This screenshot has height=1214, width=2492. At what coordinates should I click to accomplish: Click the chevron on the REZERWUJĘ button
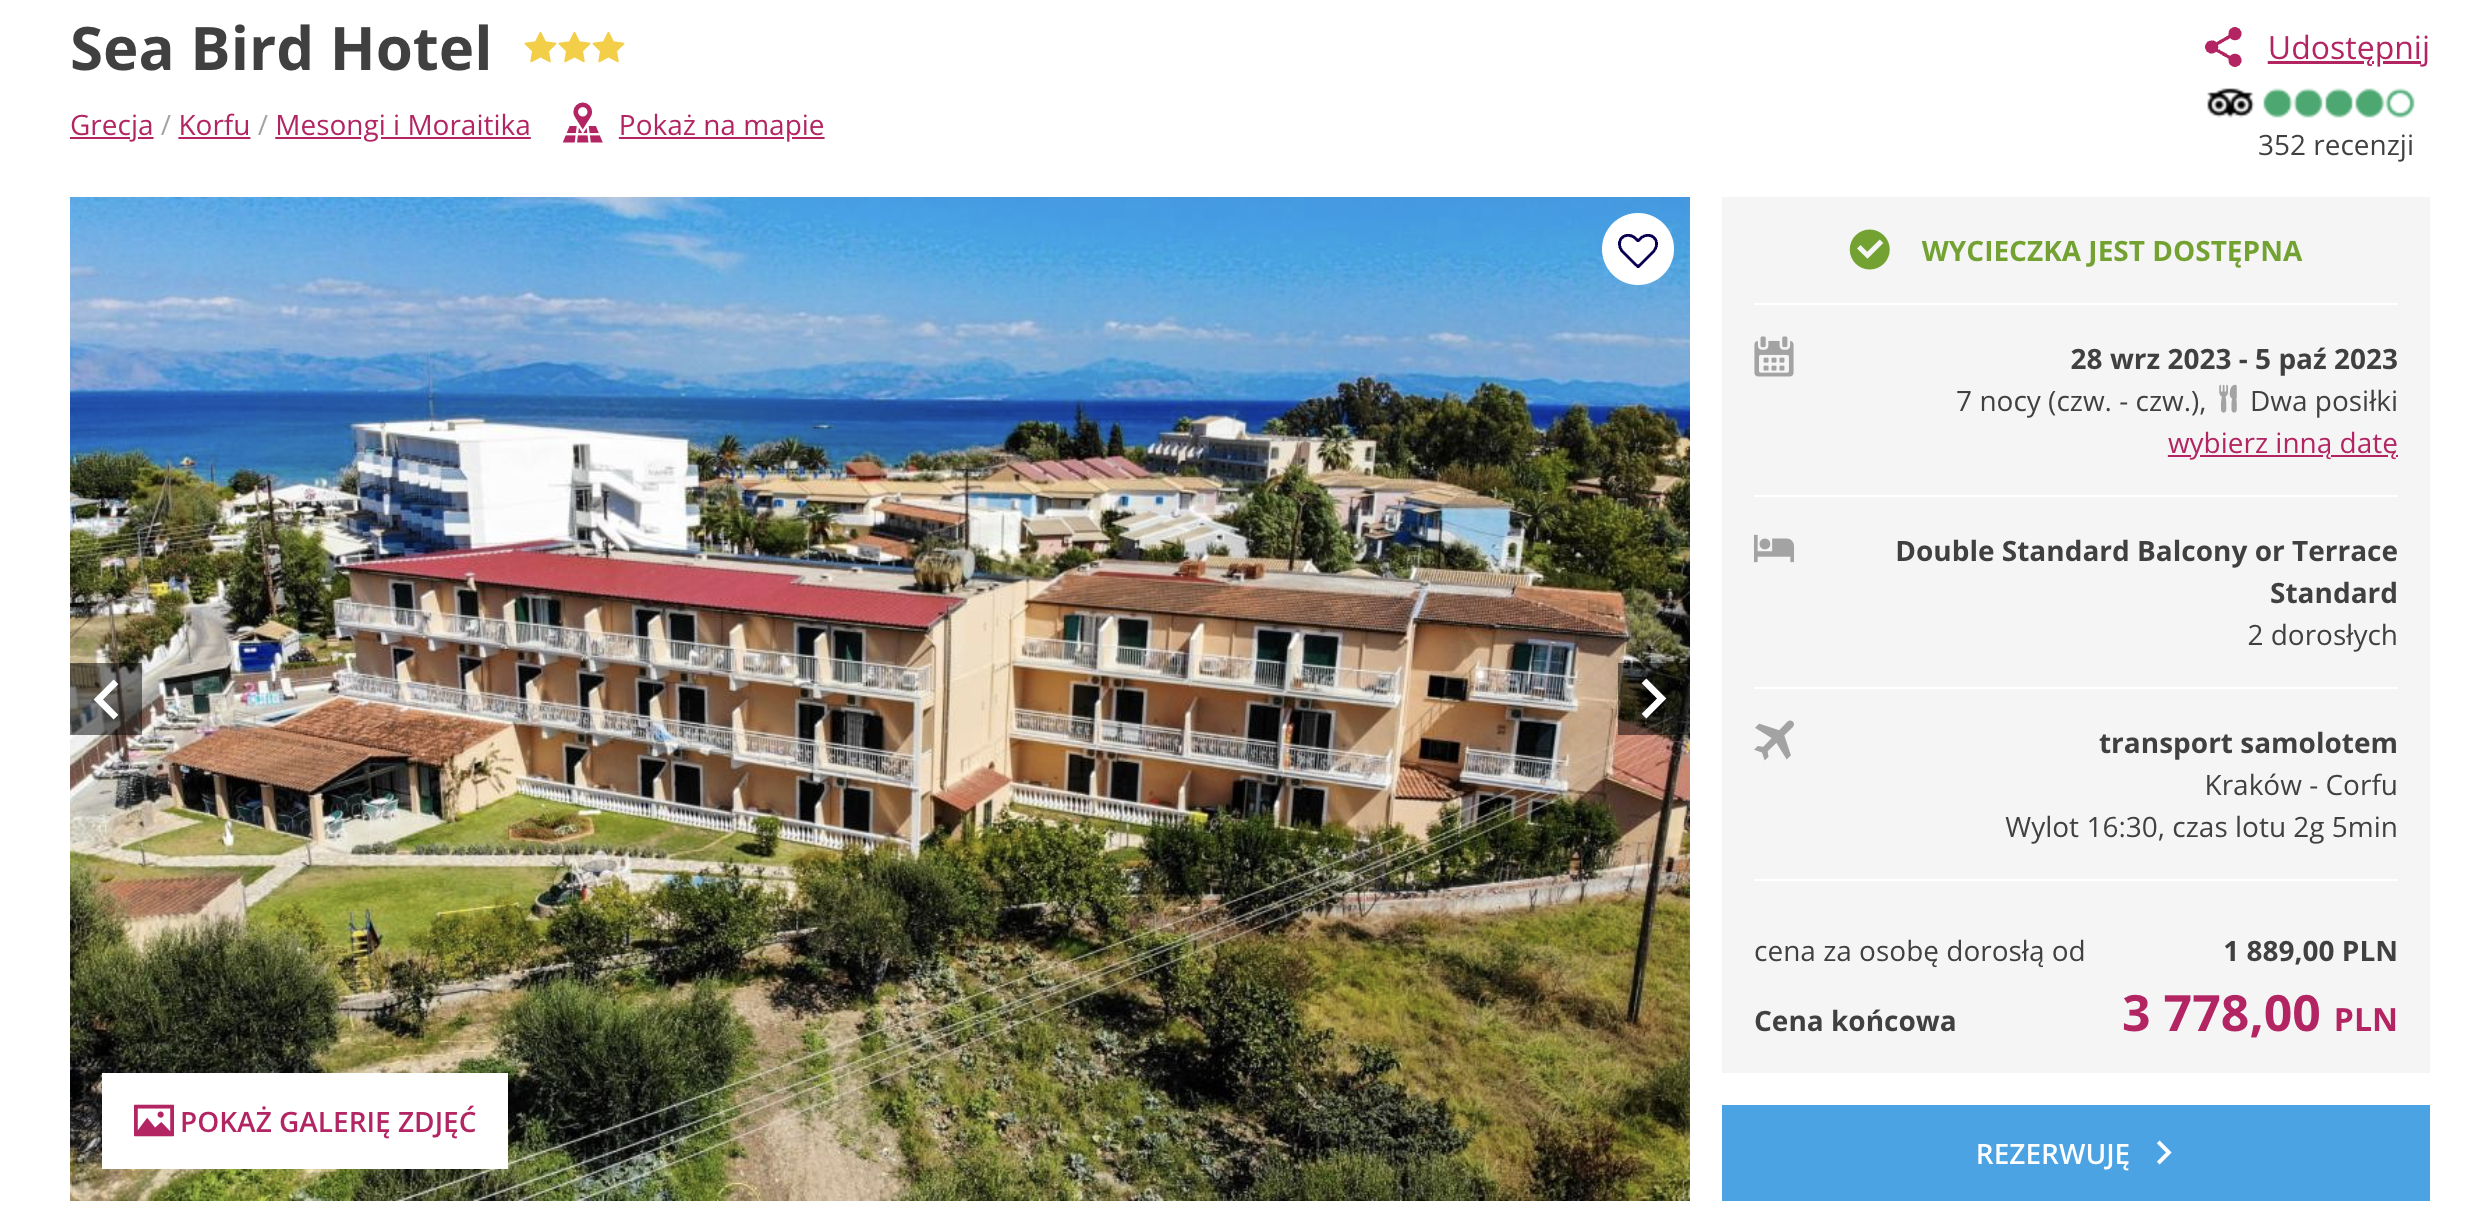coord(2164,1153)
